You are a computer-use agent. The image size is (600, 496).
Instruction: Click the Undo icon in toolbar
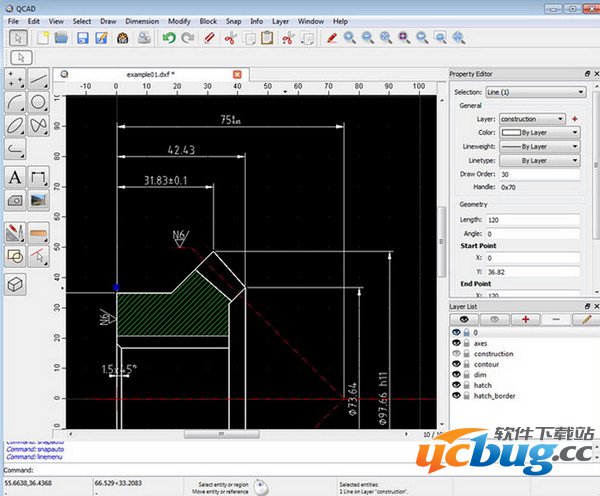168,38
